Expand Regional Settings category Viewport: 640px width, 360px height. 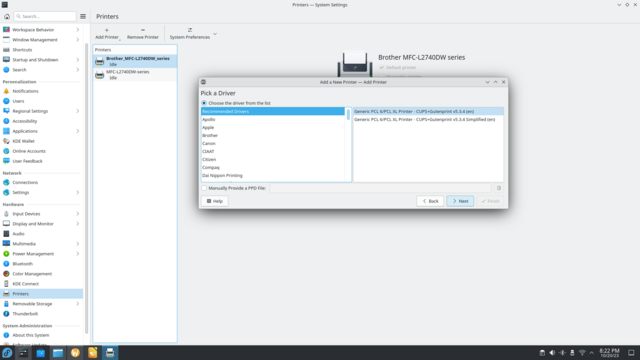coord(78,111)
